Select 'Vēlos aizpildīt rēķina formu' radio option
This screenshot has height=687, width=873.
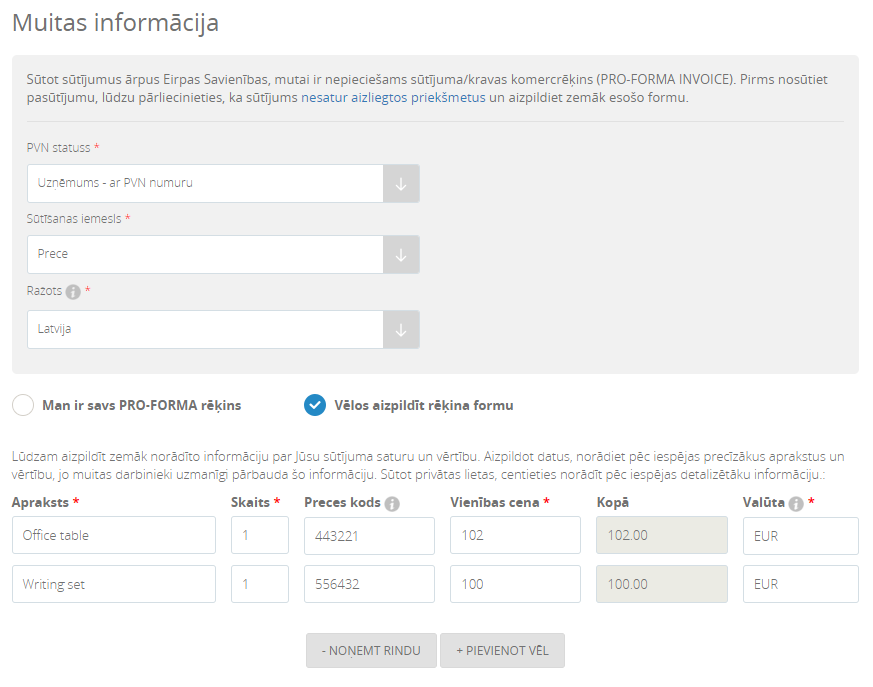(315, 405)
